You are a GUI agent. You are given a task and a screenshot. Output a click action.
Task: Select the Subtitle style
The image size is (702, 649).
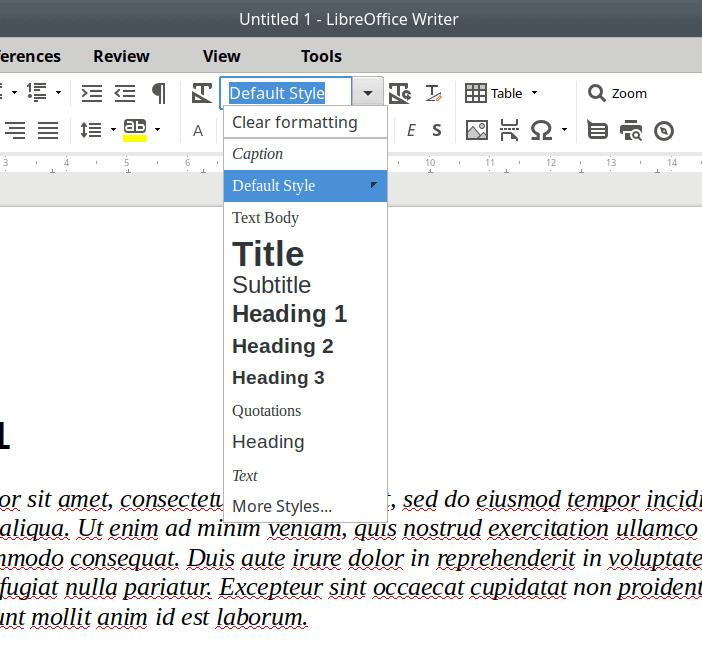pyautogui.click(x=305, y=285)
